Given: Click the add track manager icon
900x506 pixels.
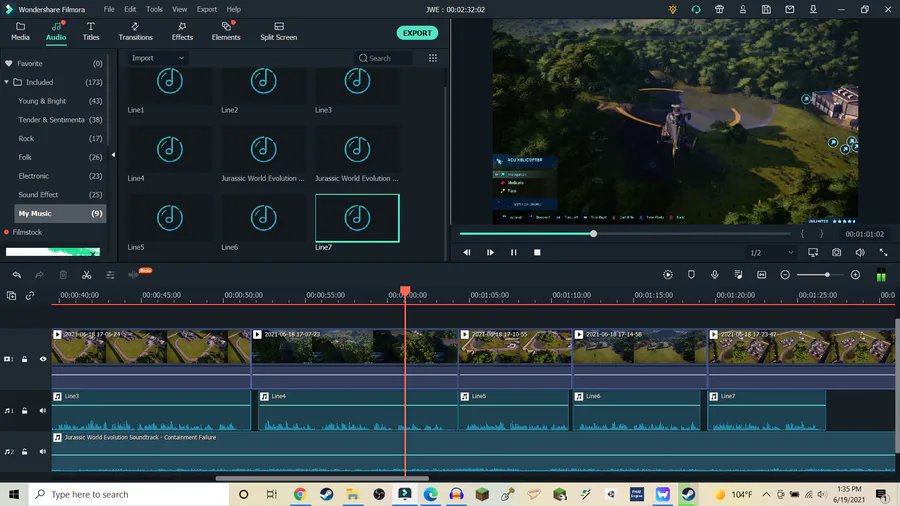Looking at the screenshot, I should (x=11, y=295).
